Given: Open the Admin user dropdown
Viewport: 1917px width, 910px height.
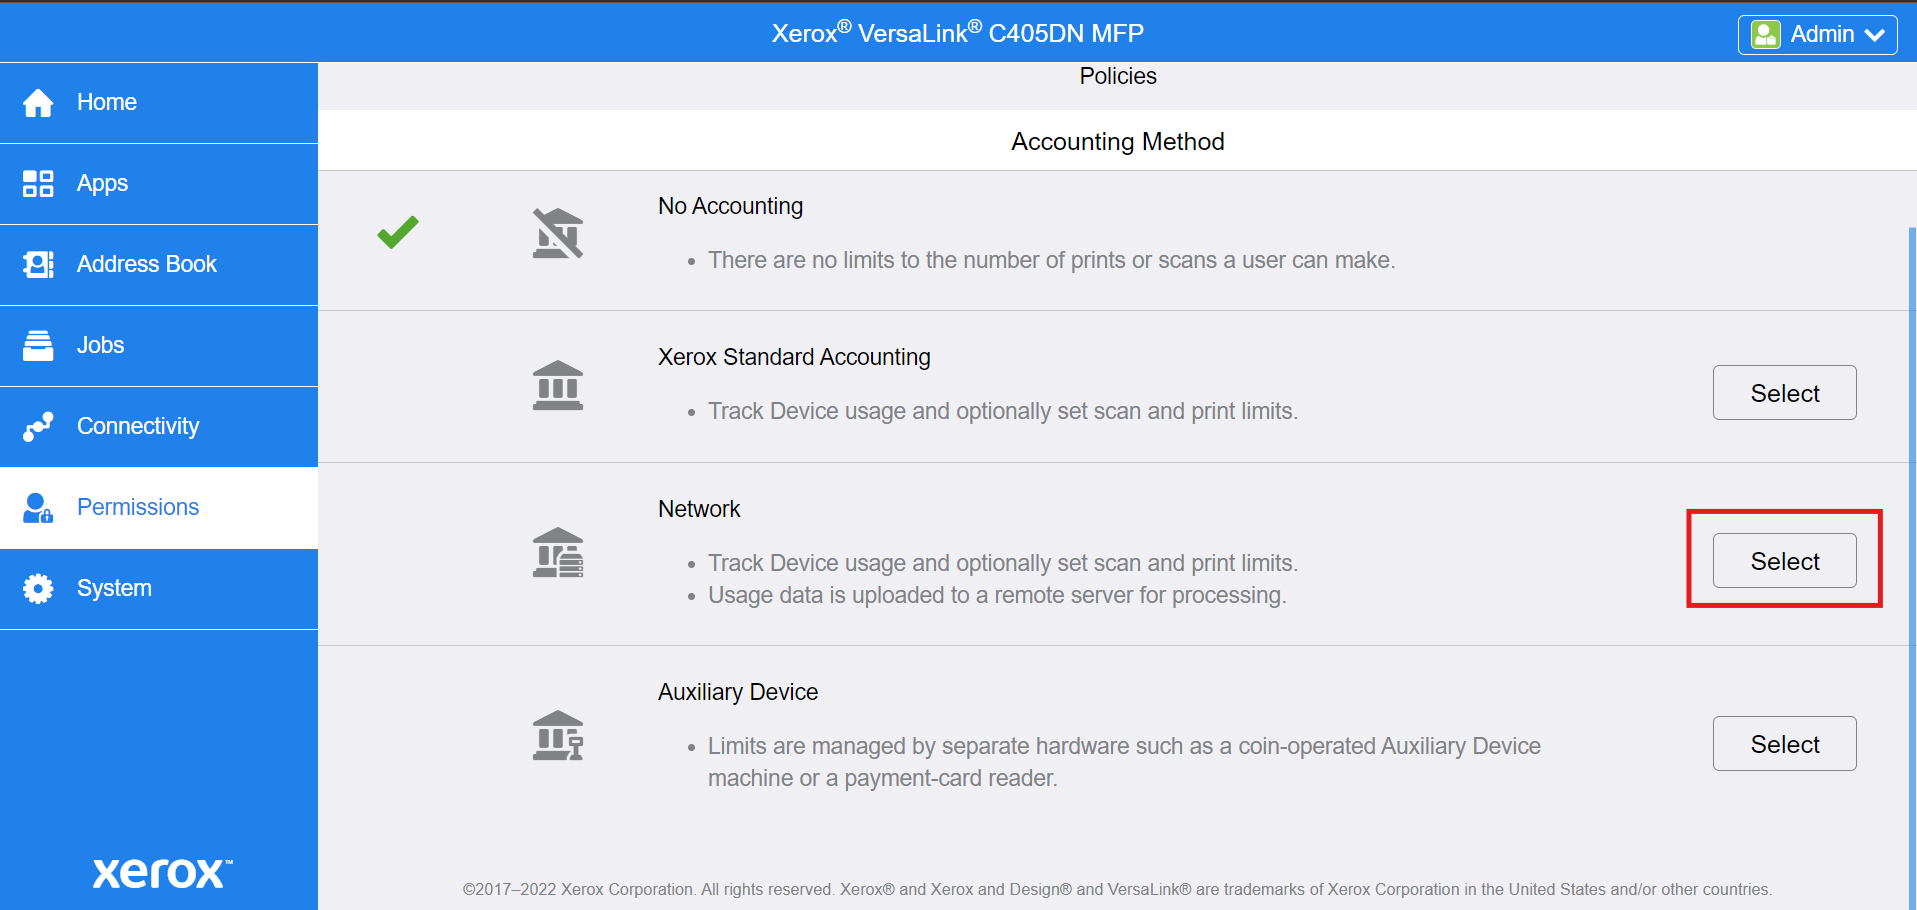Looking at the screenshot, I should pos(1816,35).
